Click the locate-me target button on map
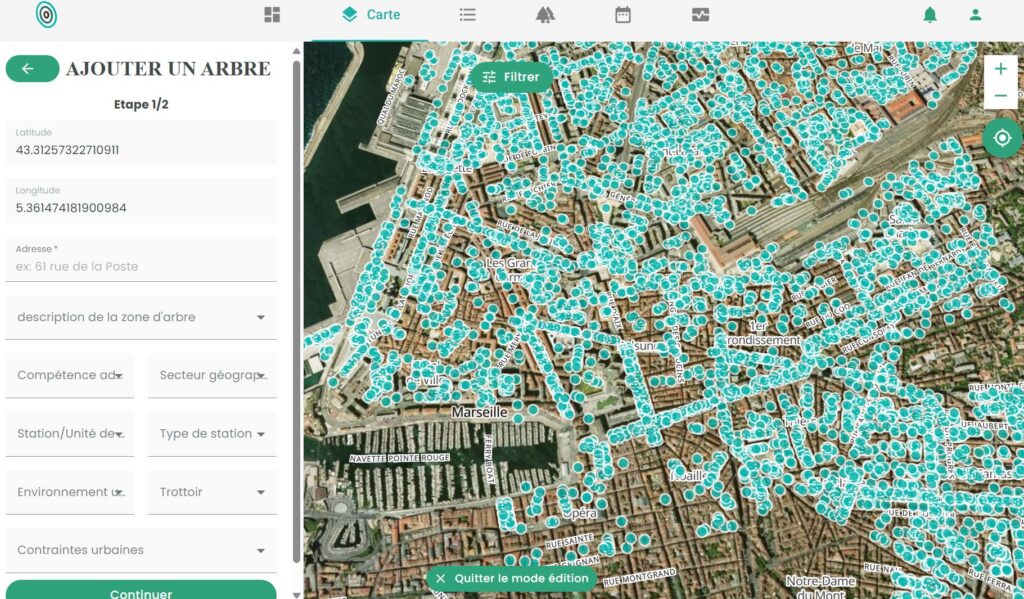 tap(1002, 138)
